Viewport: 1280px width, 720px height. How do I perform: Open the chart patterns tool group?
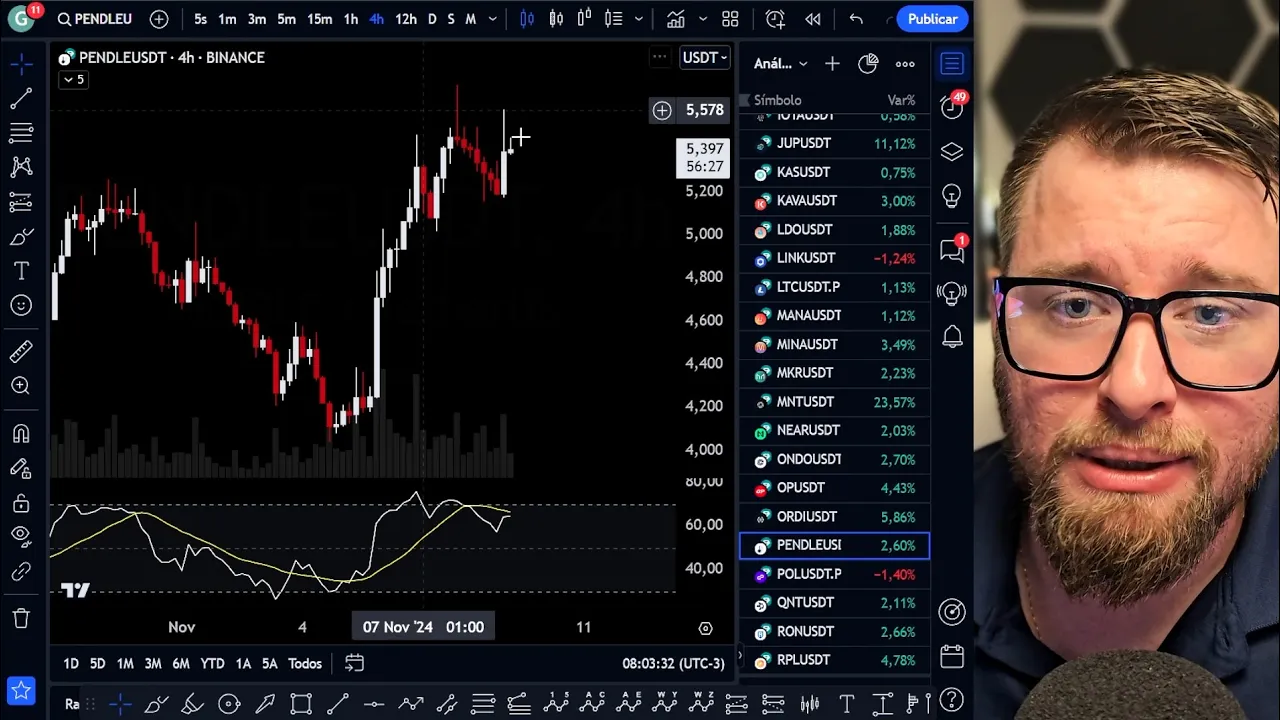(21, 167)
